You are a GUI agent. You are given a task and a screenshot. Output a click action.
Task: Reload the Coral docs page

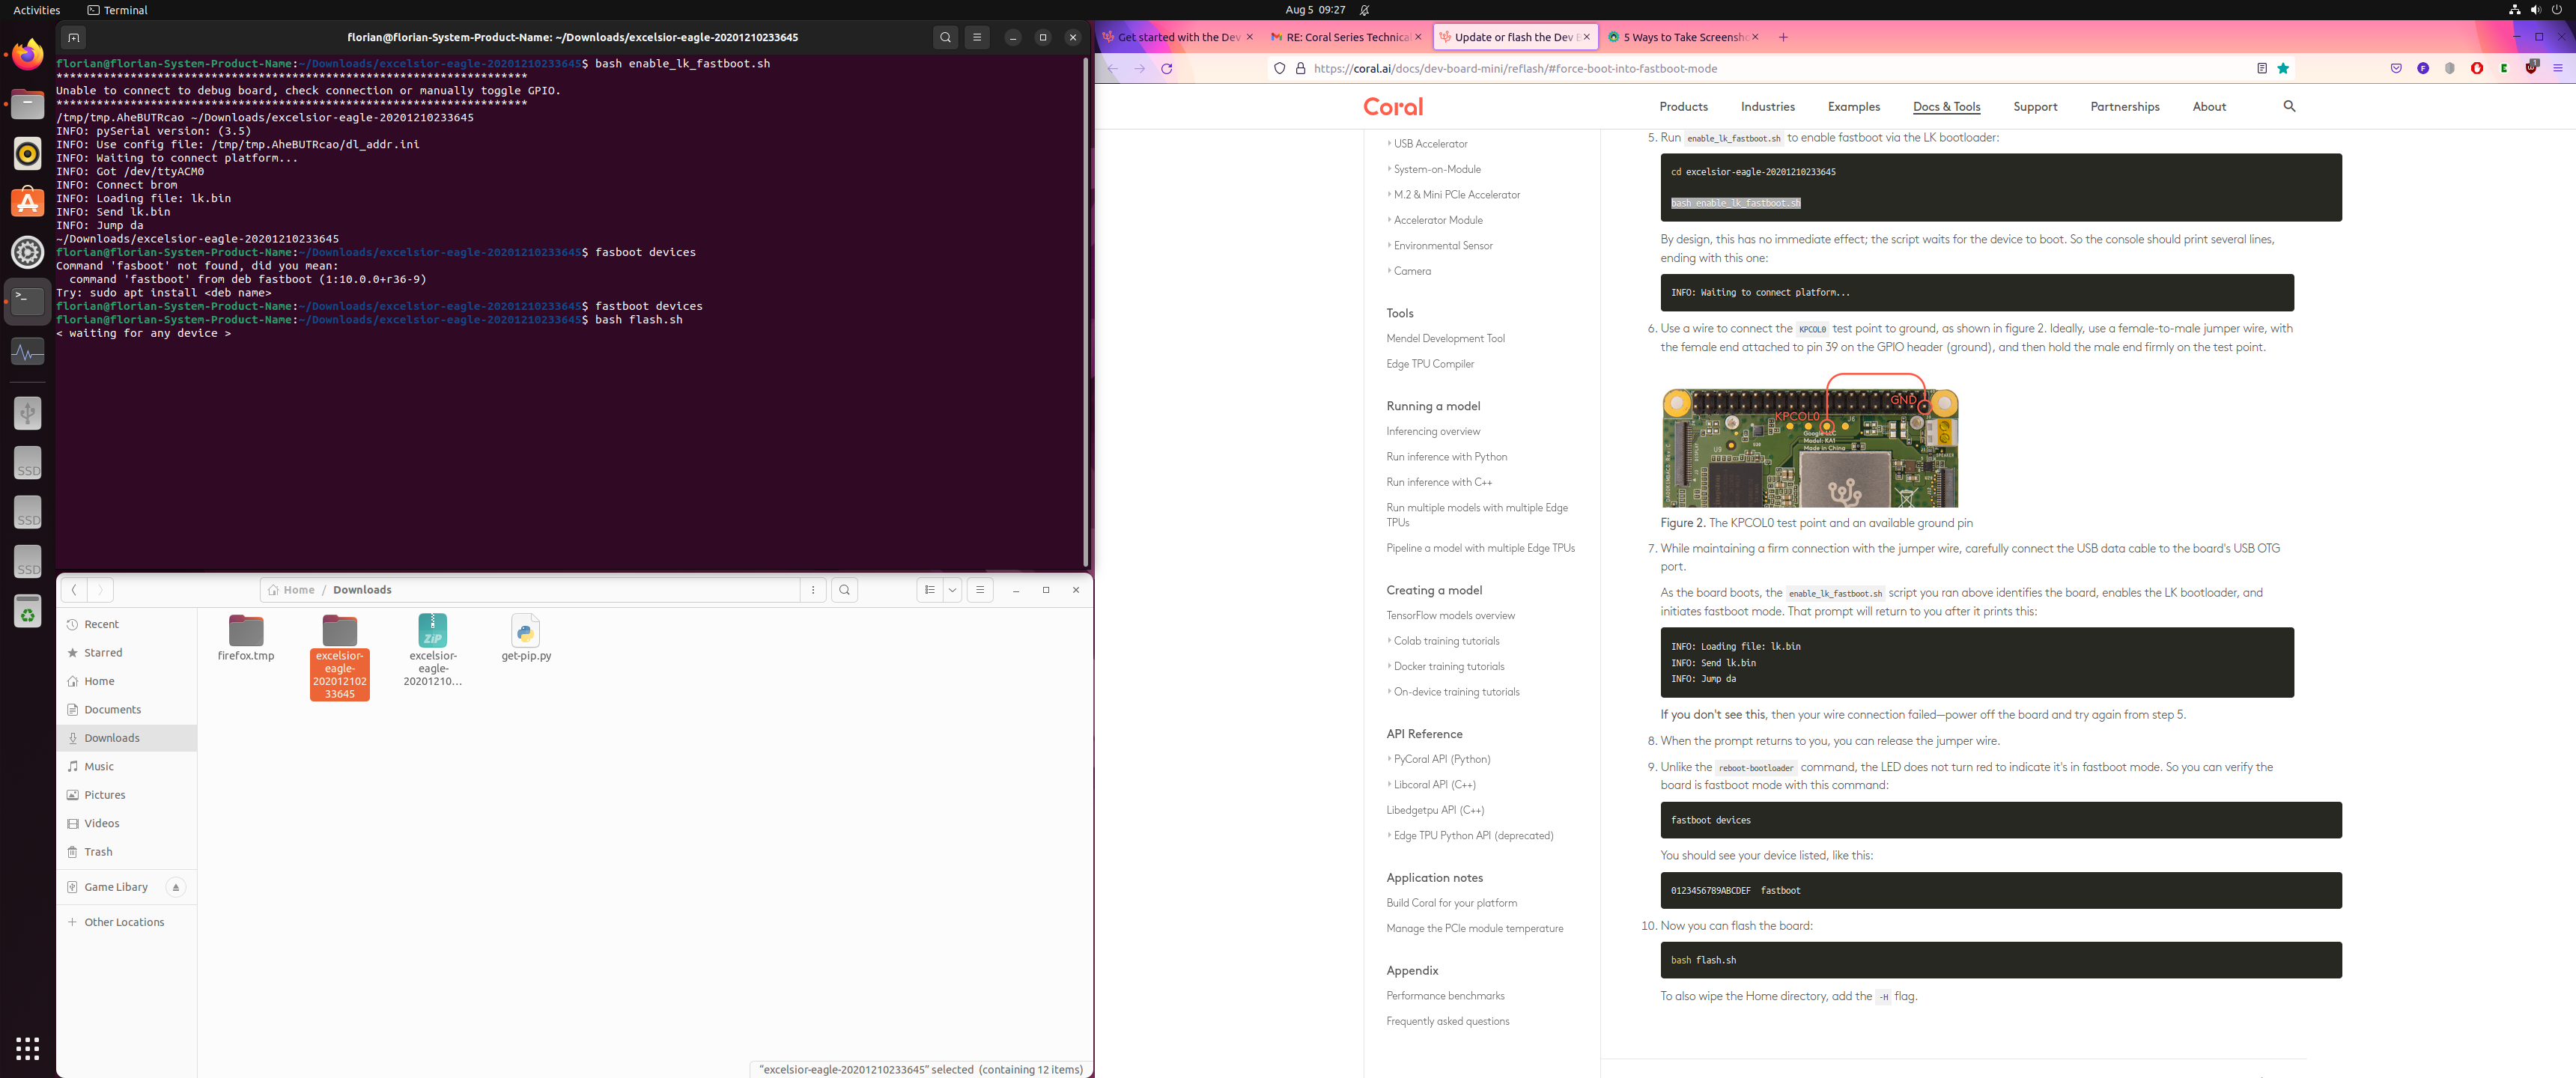coord(1166,69)
